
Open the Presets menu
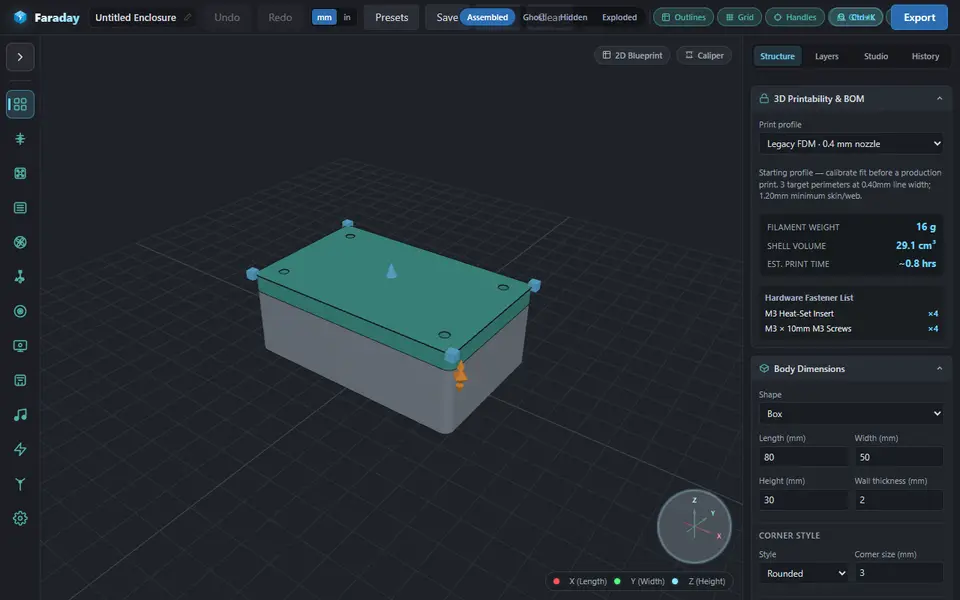(x=391, y=17)
